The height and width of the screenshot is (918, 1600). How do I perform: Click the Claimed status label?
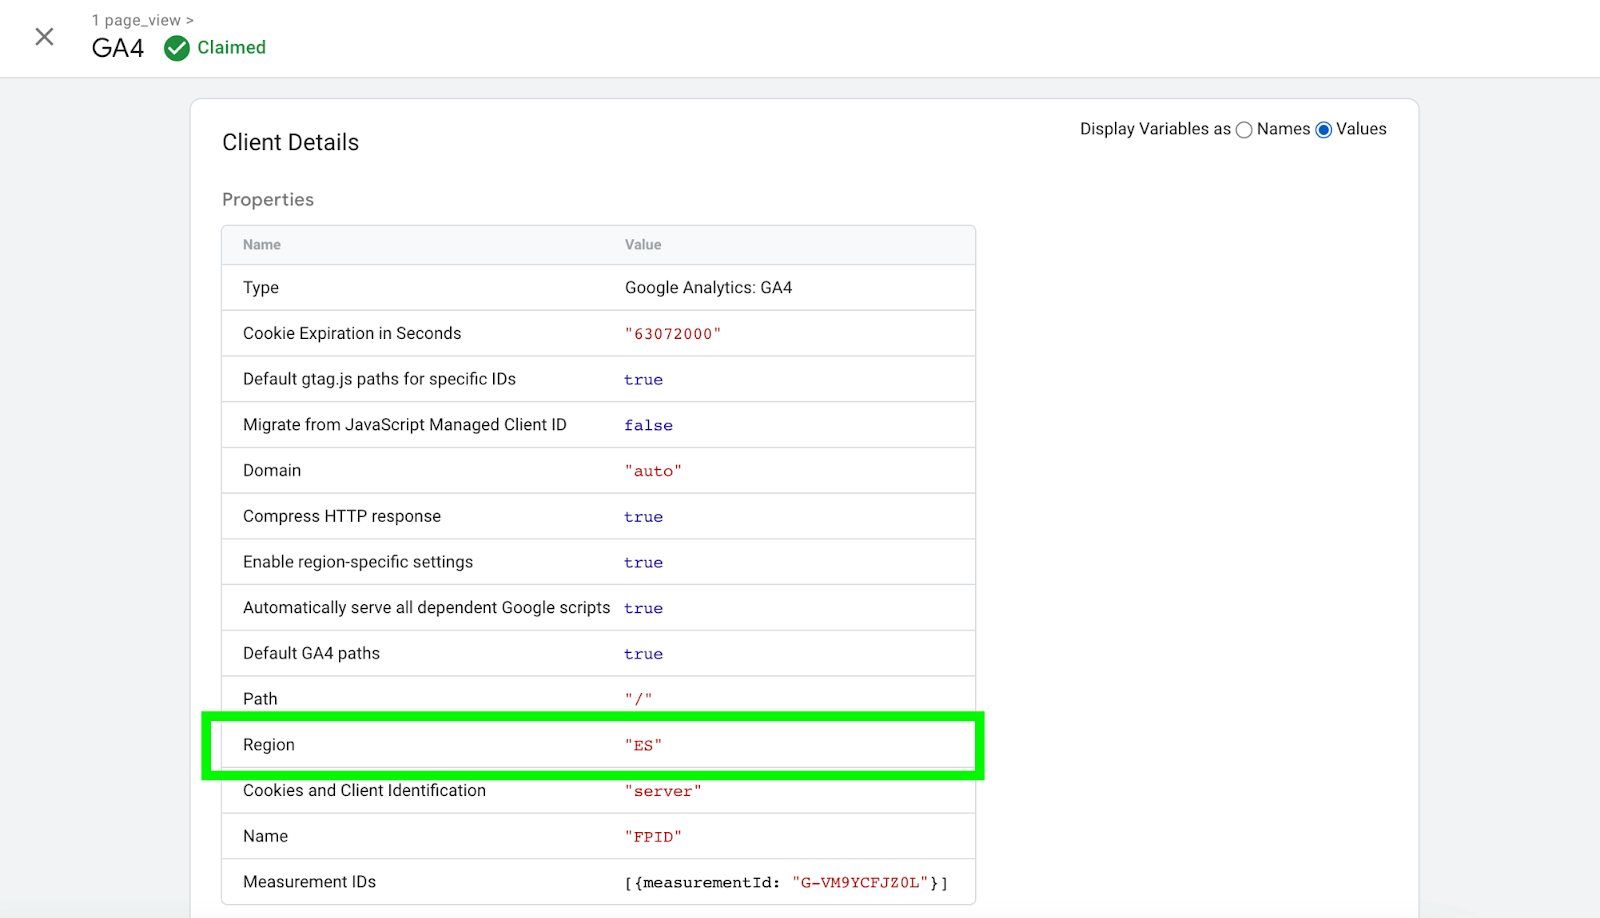(231, 47)
